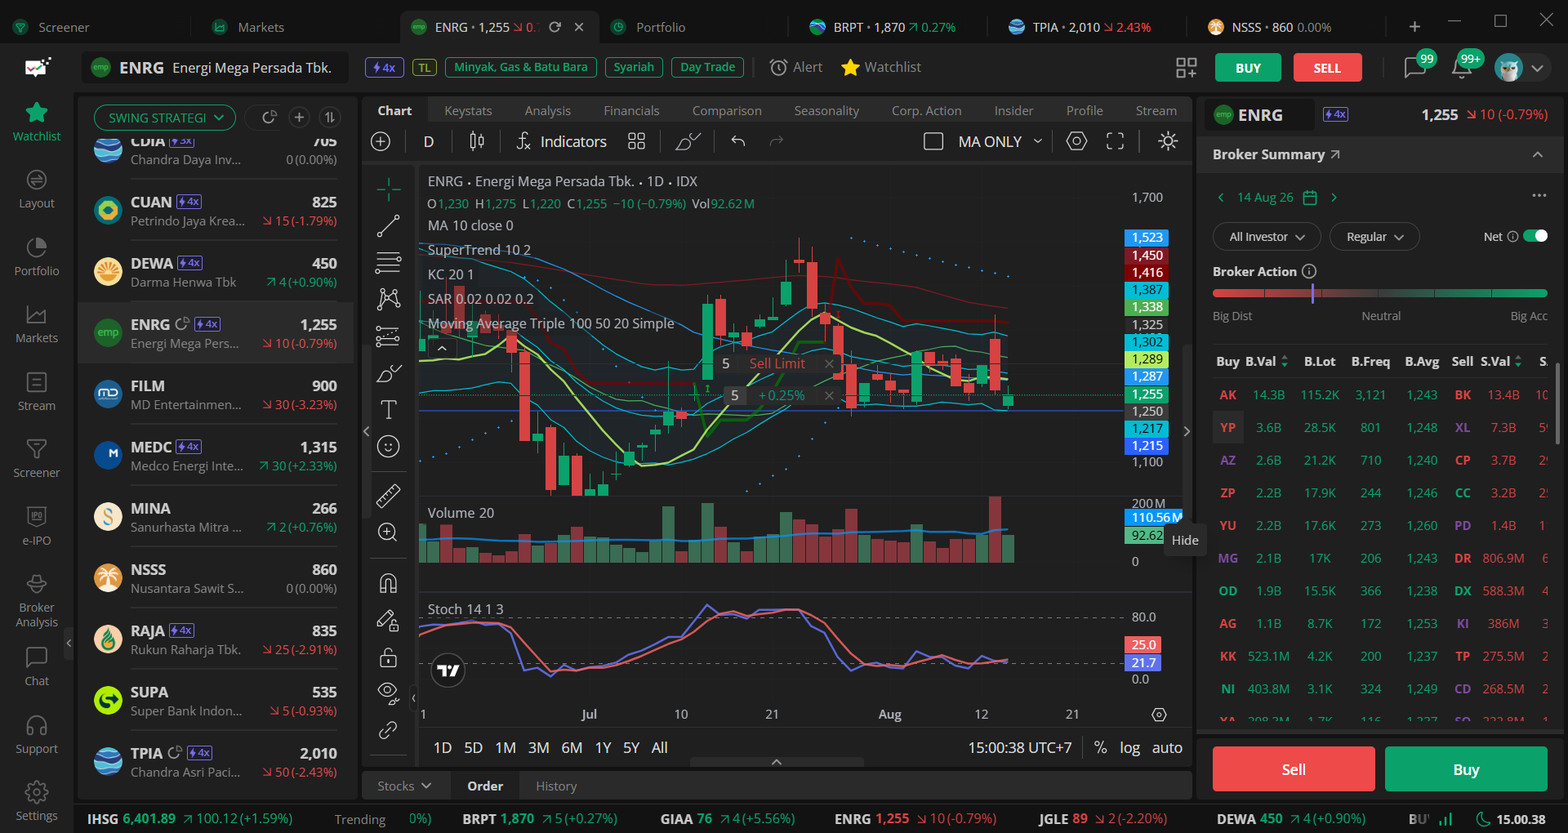Screen dimensions: 1568x833
Task: Open notifications bell with 99+ badge
Action: (x=1464, y=66)
